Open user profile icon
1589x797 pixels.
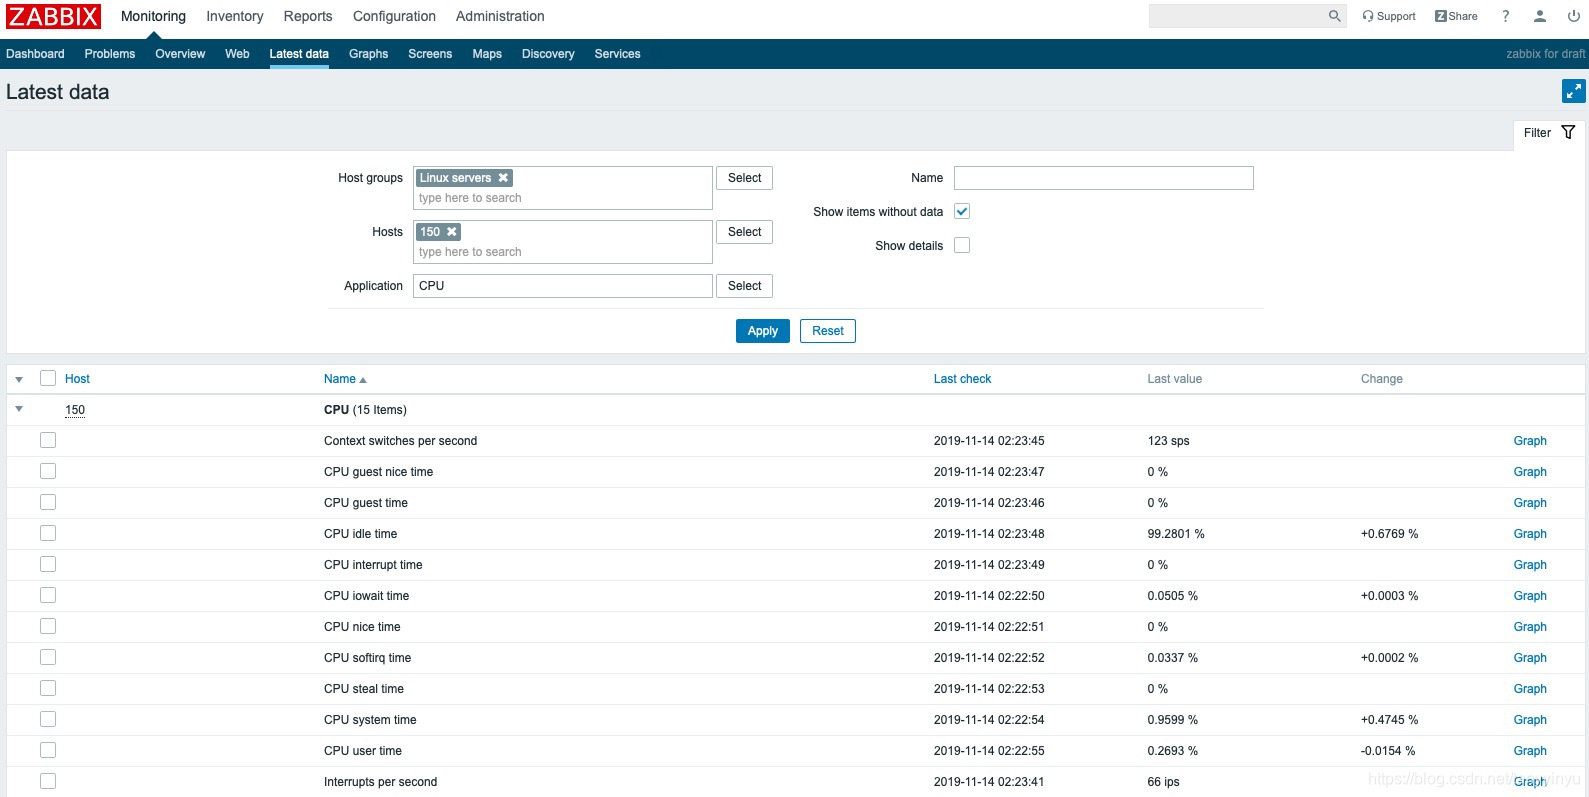tap(1540, 16)
